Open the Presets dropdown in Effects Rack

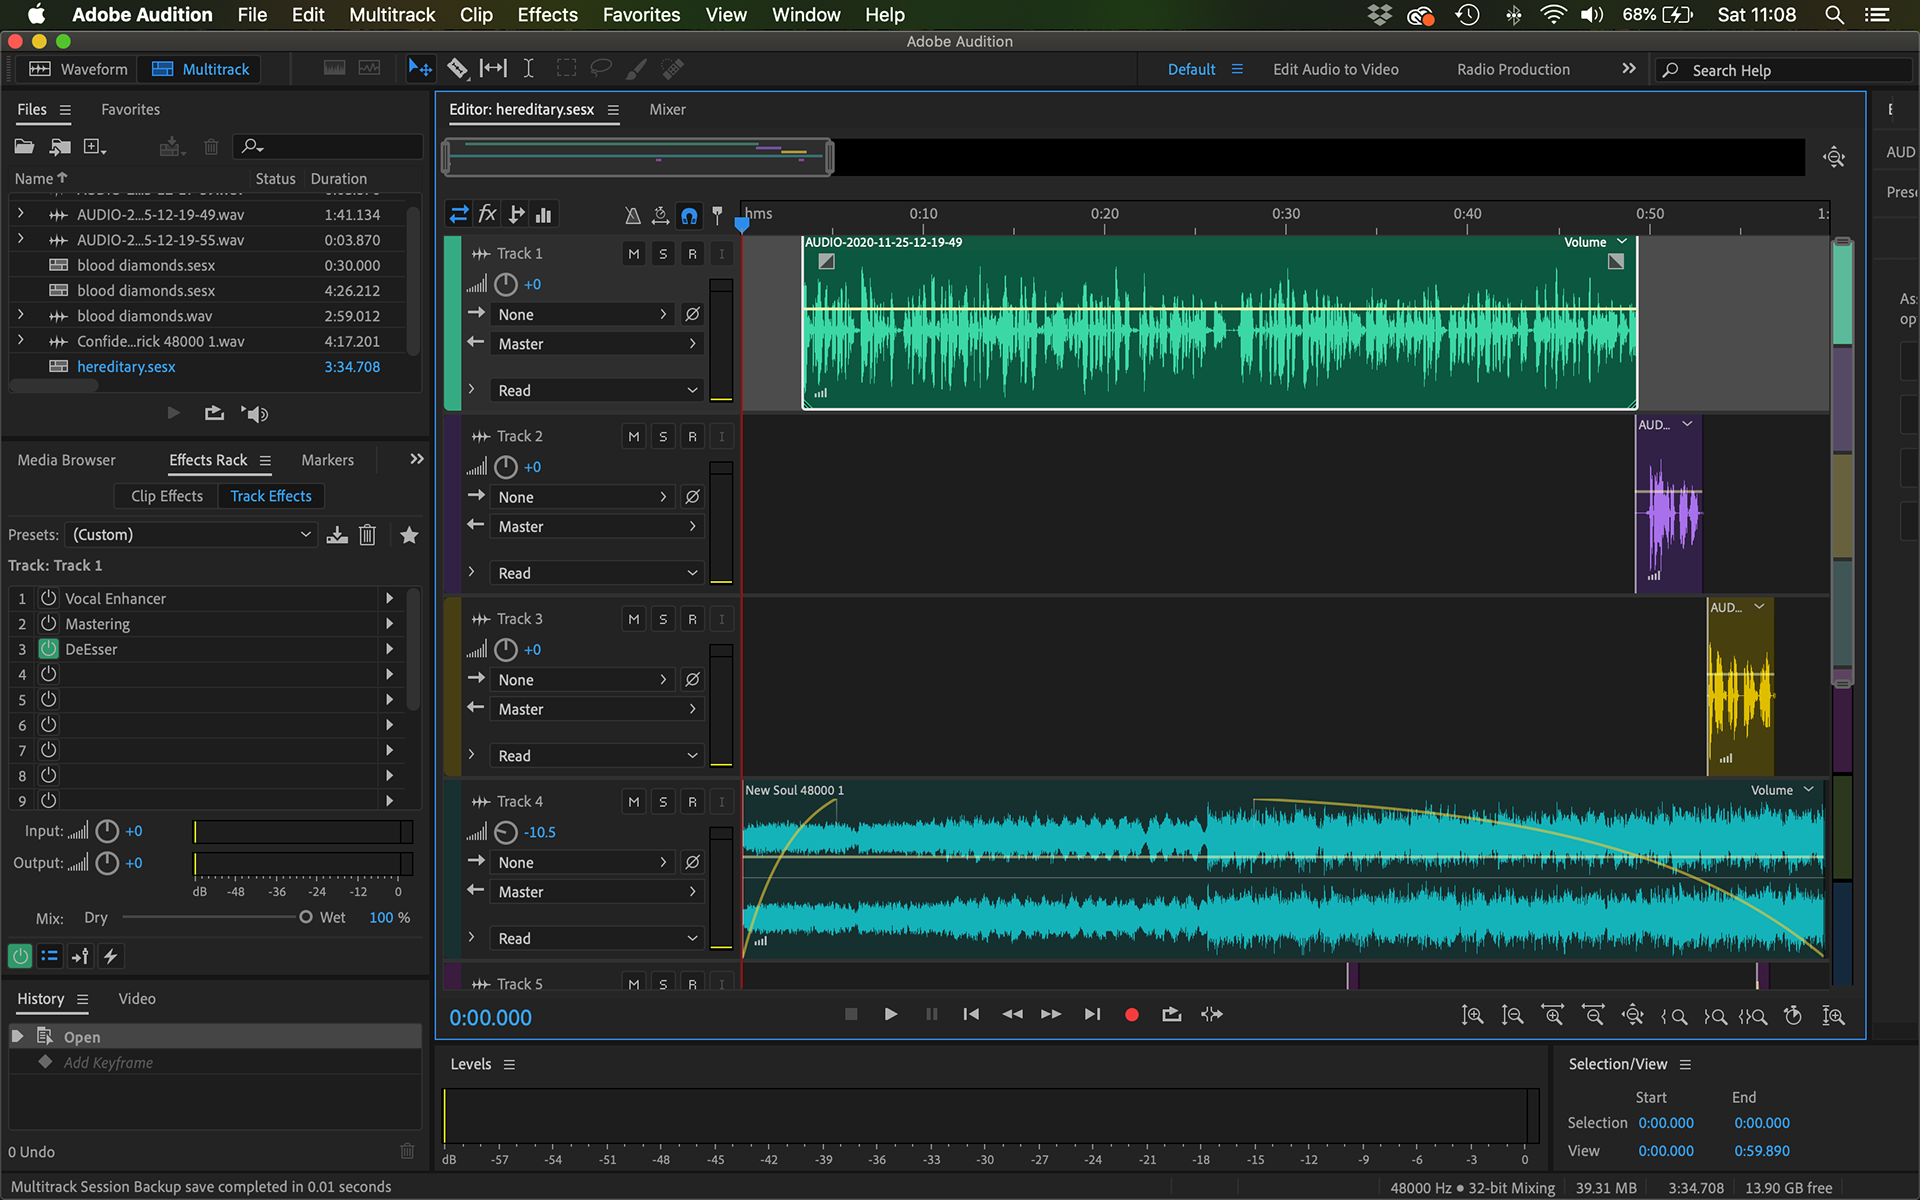point(191,535)
